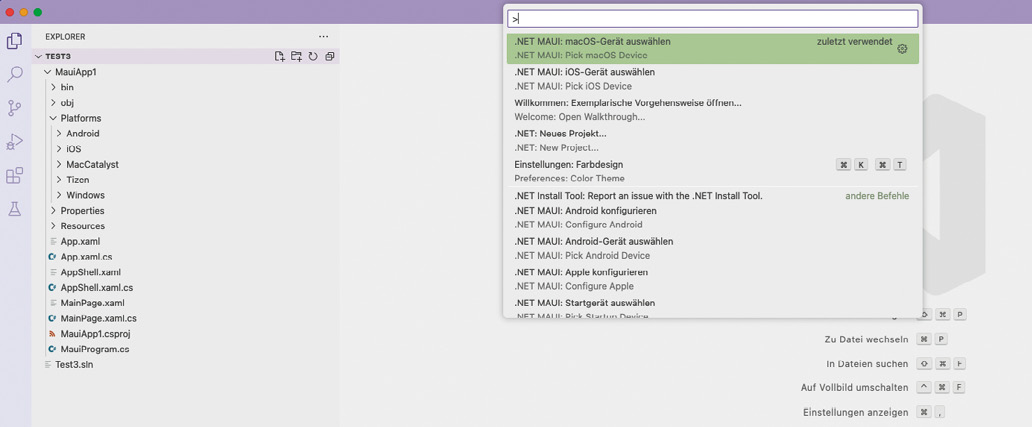Image resolution: width=1032 pixels, height=427 pixels.
Task: Open the Explorer more actions menu
Action: (323, 37)
